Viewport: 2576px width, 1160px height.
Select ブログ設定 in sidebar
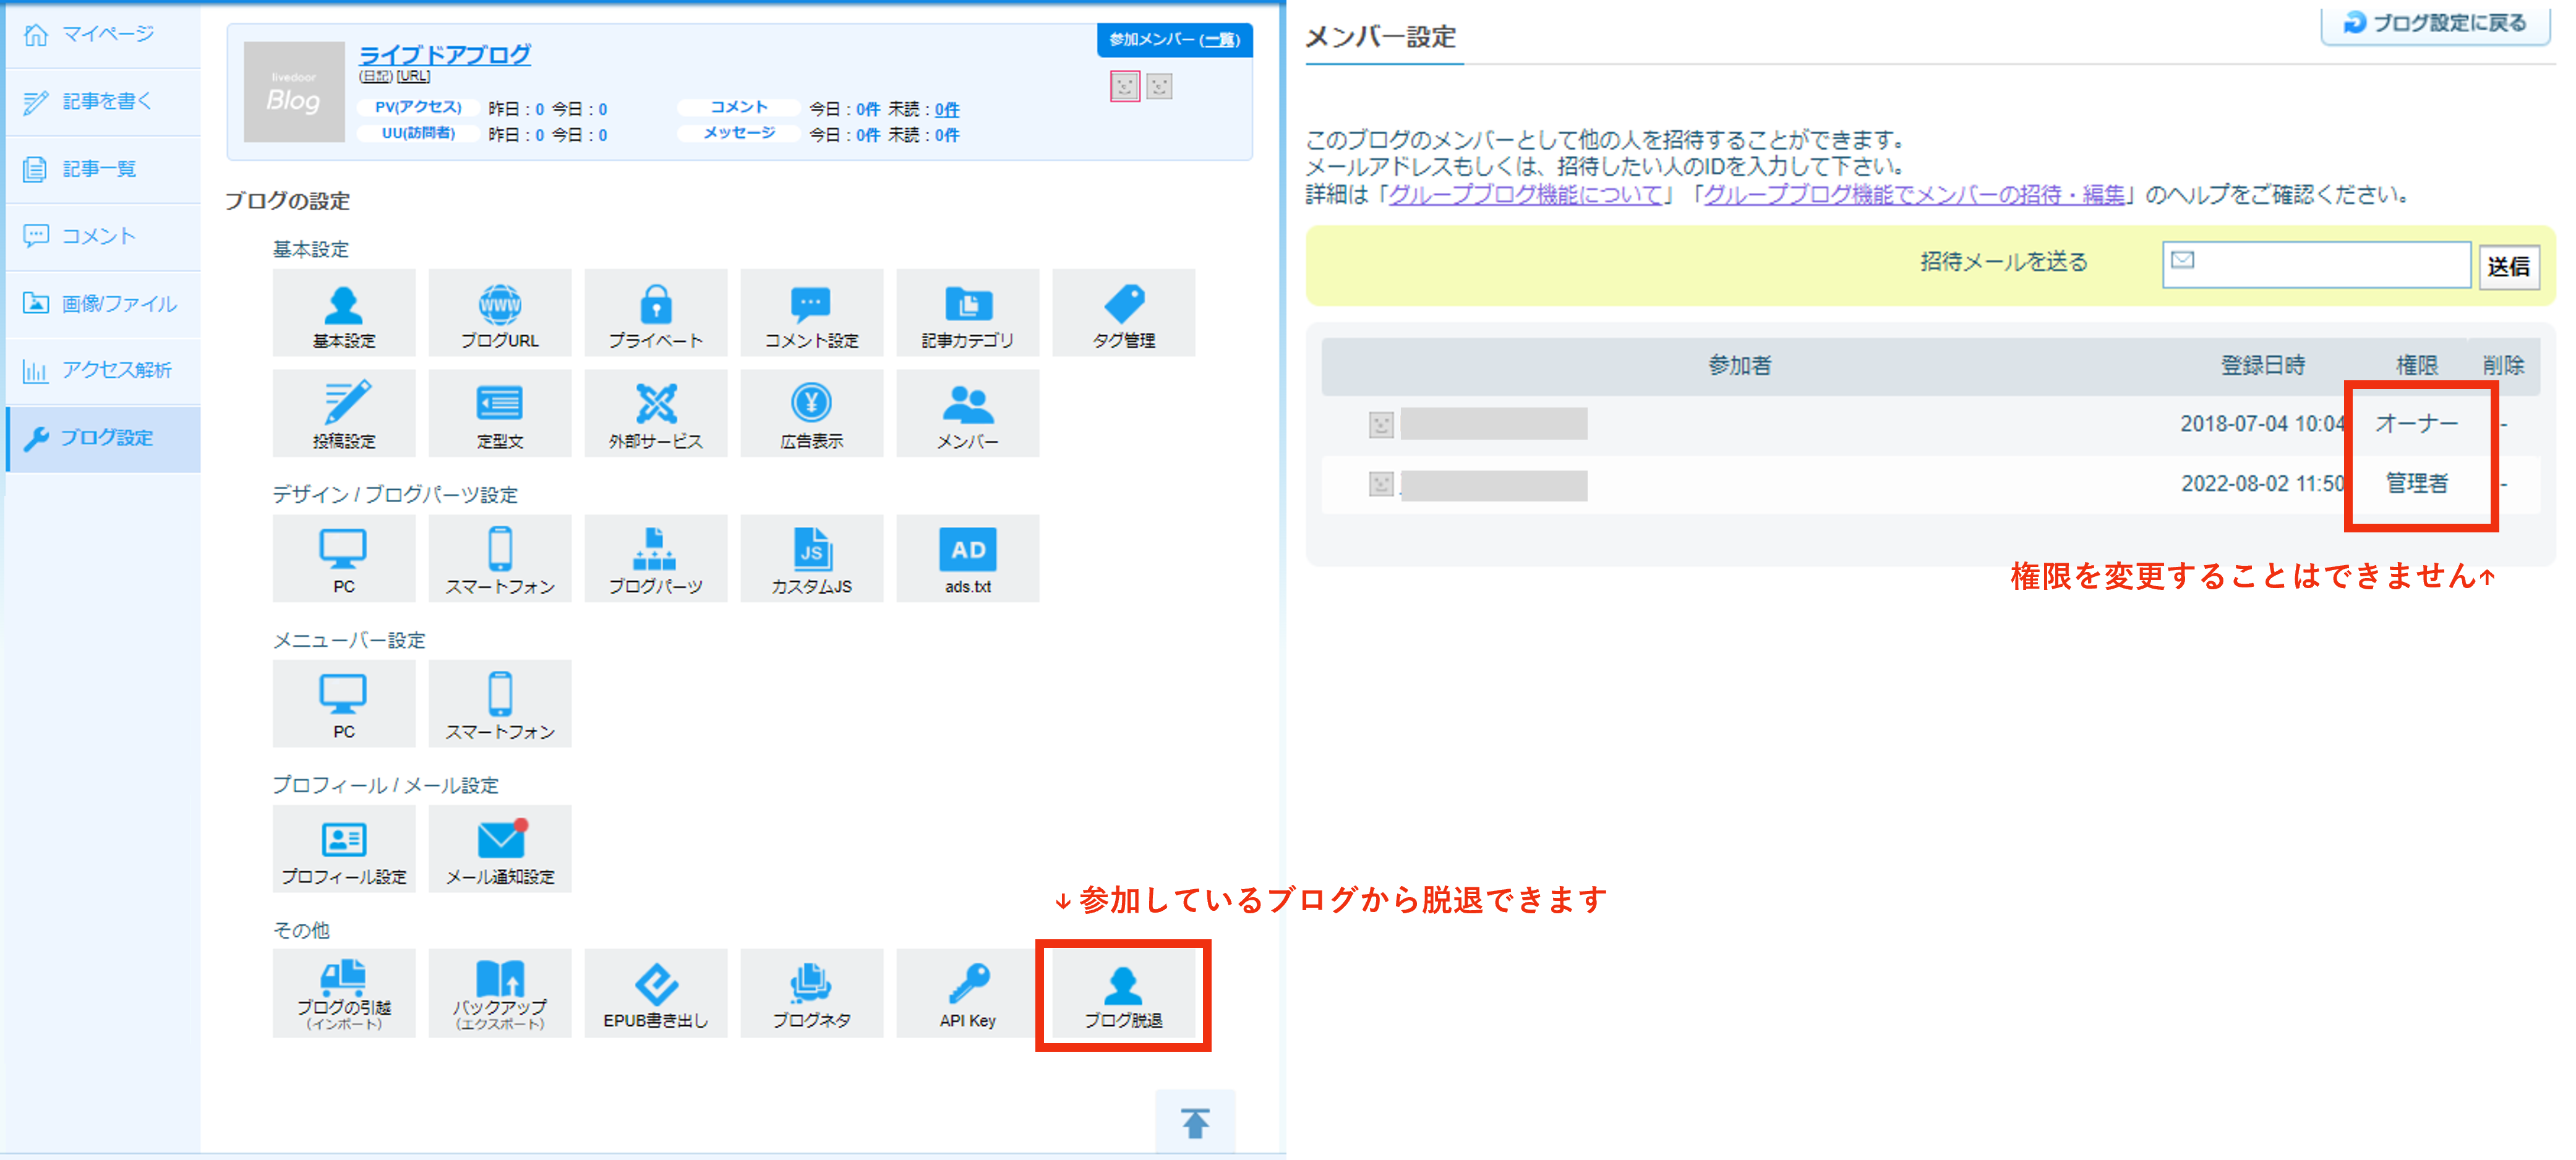(103, 438)
